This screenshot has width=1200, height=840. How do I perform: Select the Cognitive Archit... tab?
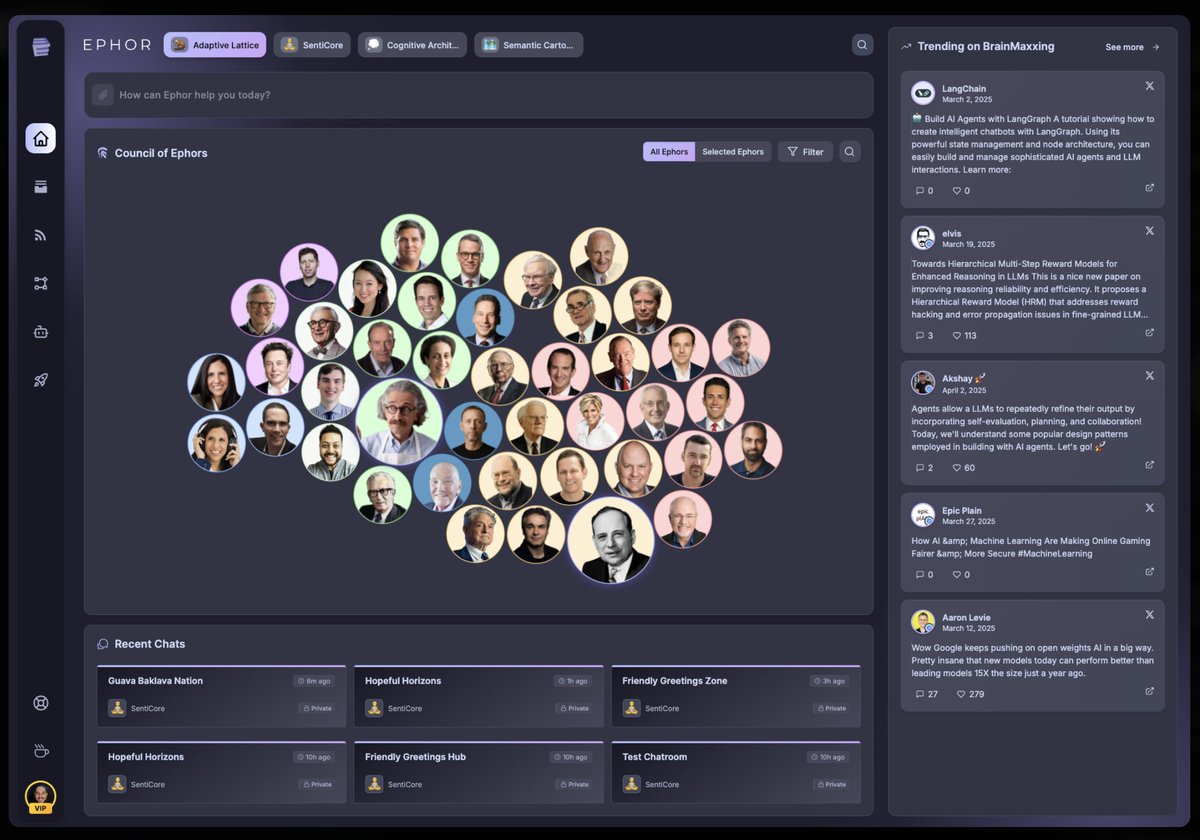tap(412, 45)
